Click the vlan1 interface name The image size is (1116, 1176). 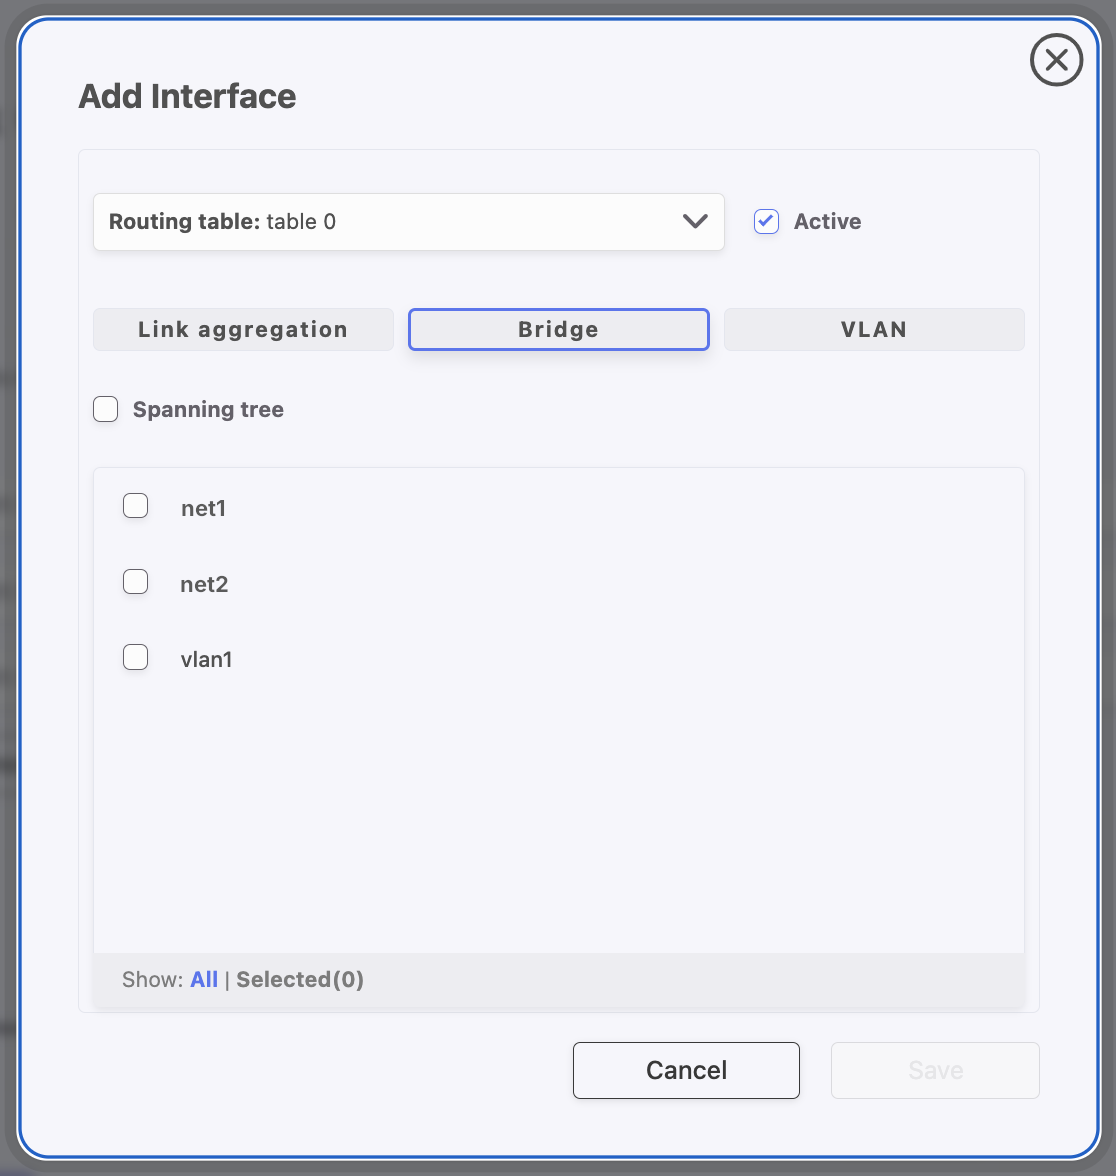click(206, 660)
